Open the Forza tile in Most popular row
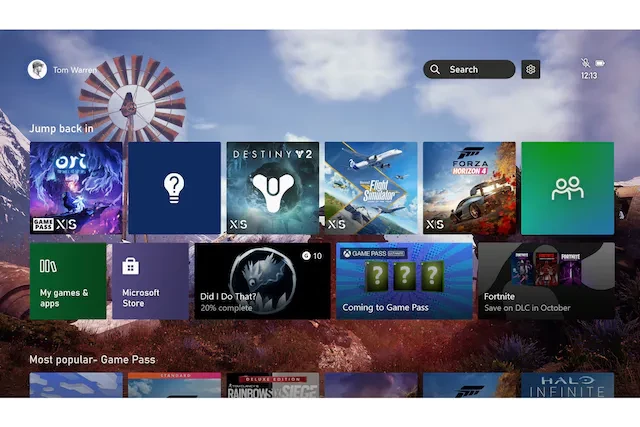 [469, 385]
